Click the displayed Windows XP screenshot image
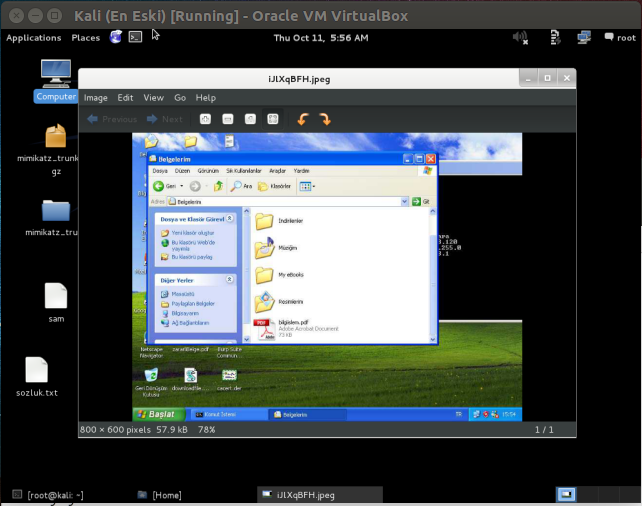Image resolution: width=642 pixels, height=506 pixels. click(327, 277)
